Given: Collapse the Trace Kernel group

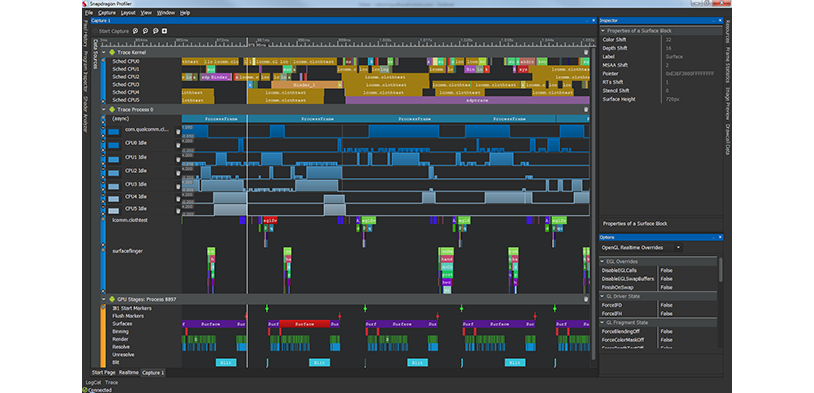Looking at the screenshot, I should 103,52.
